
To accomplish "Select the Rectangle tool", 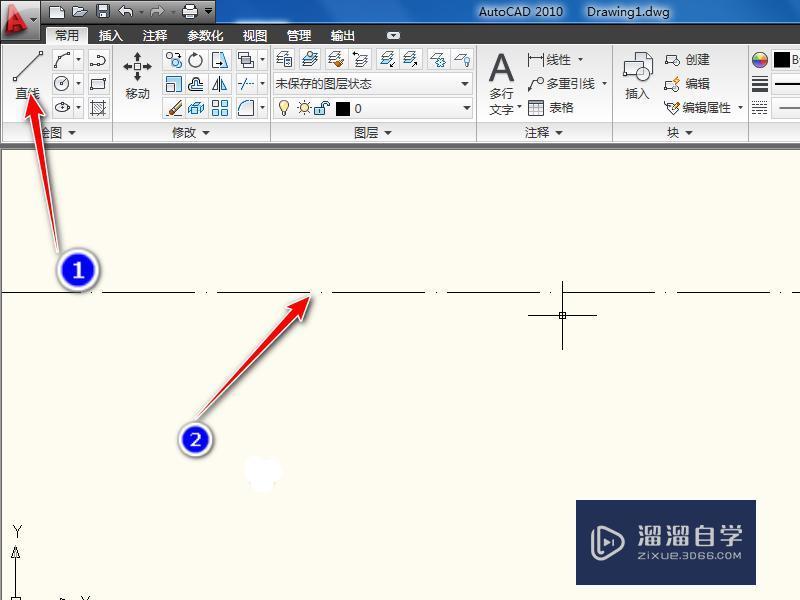I will (98, 84).
